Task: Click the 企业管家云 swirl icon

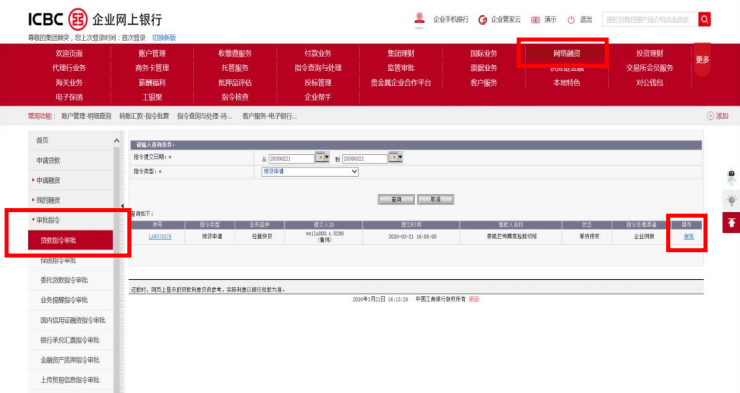Action: [482, 20]
